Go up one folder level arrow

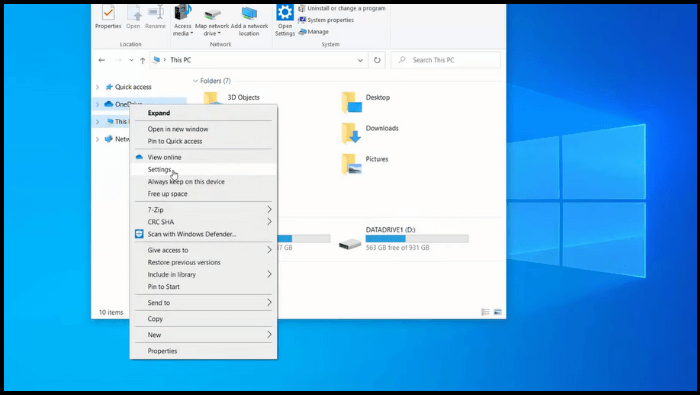142,60
